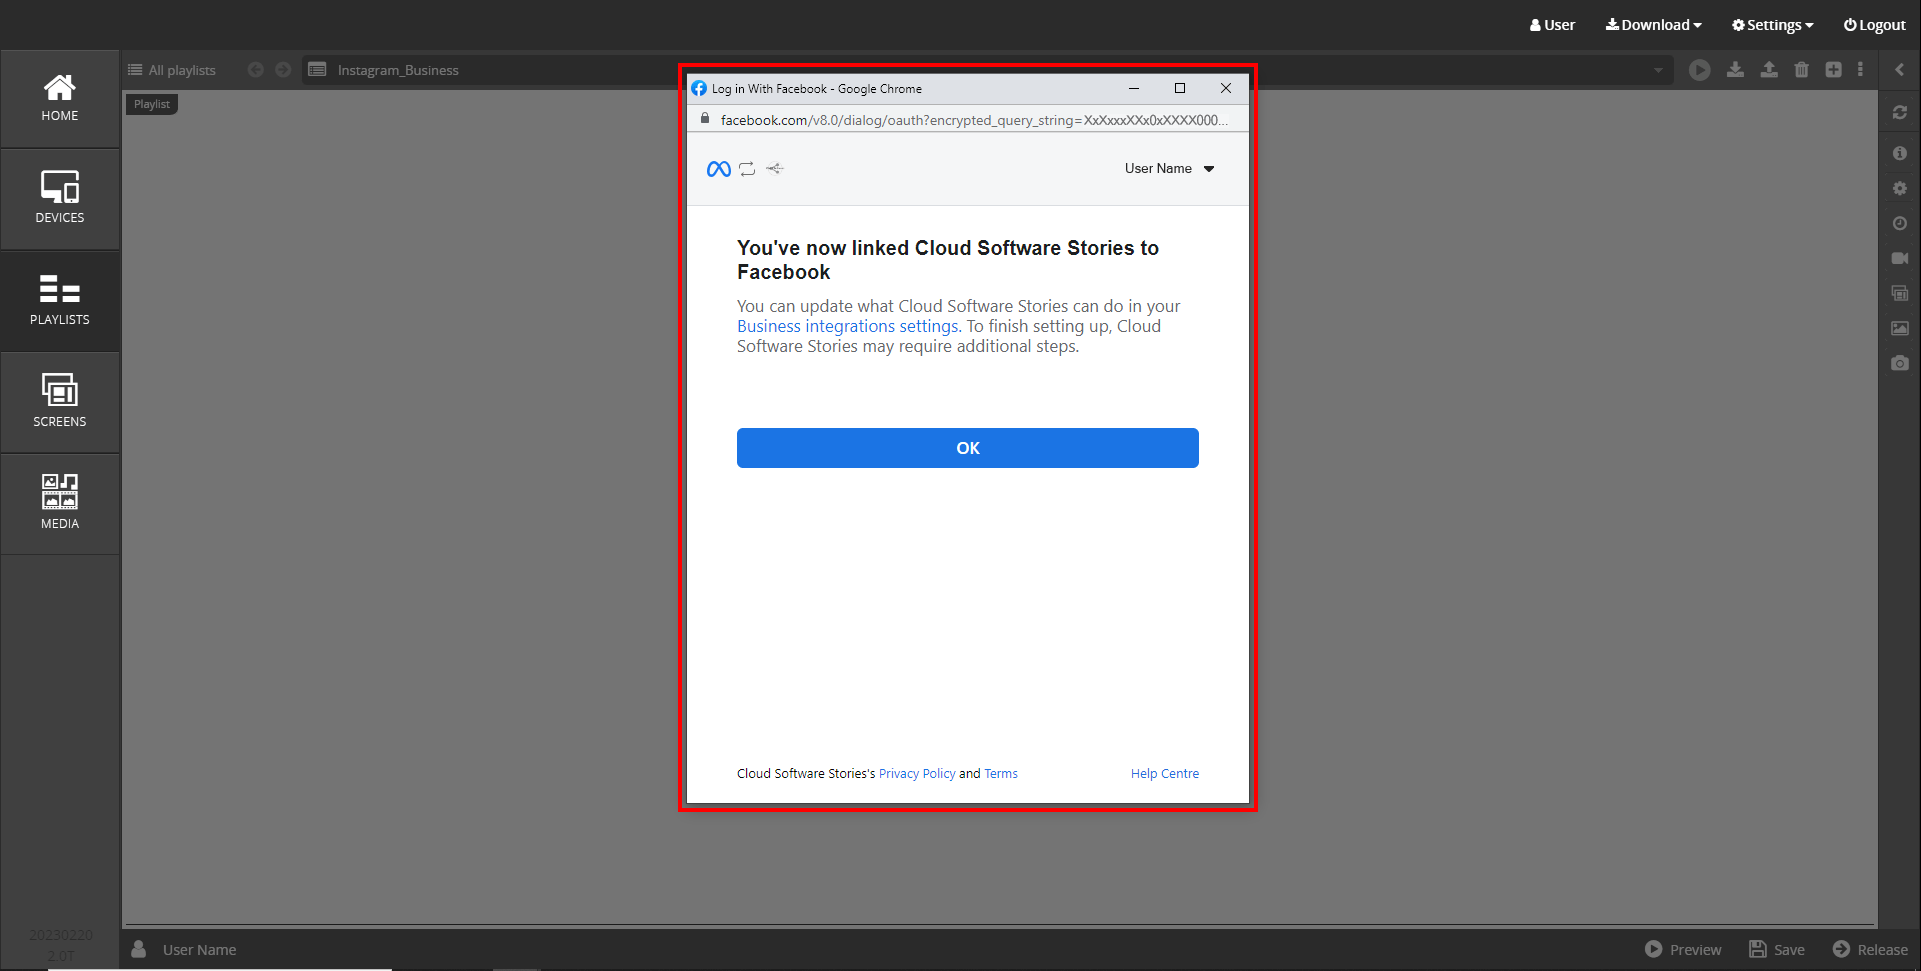This screenshot has width=1921, height=971.
Task: Click the User button in top bar
Action: (x=1552, y=25)
